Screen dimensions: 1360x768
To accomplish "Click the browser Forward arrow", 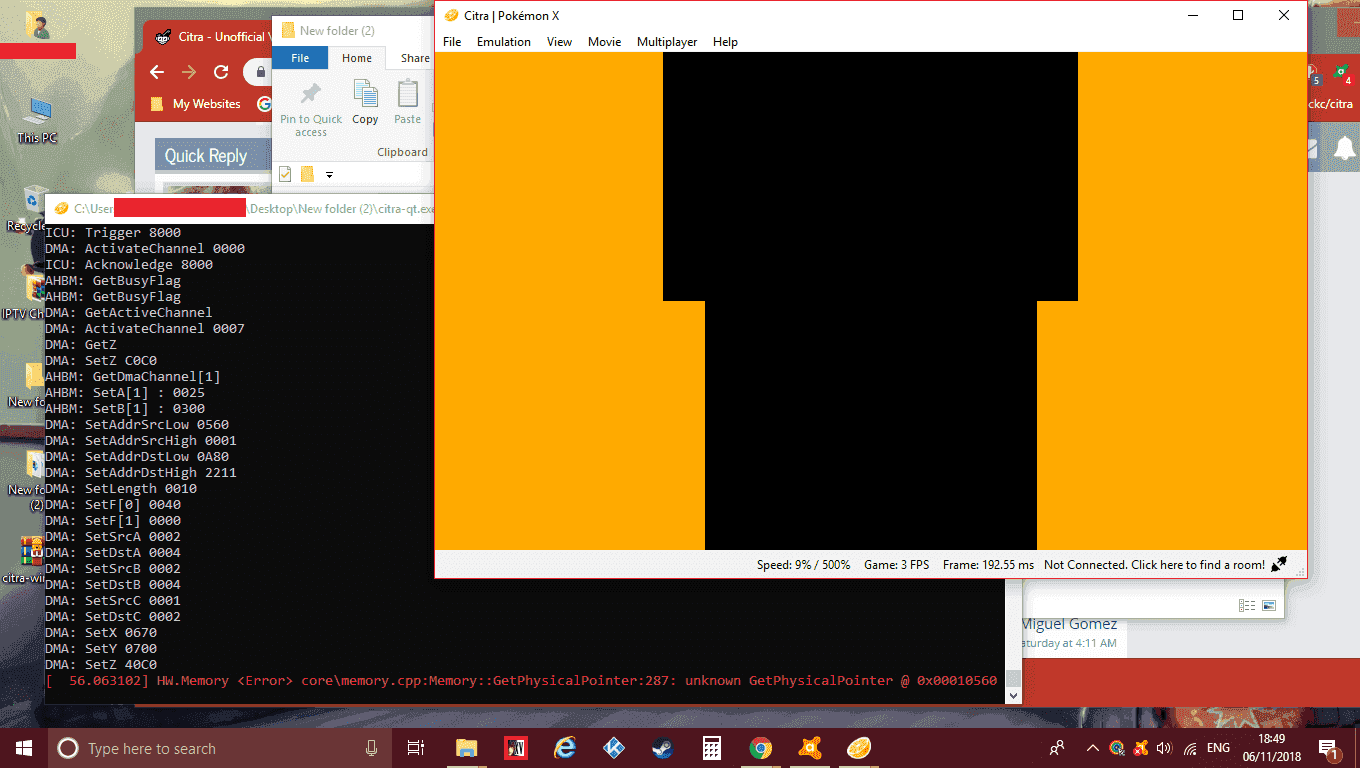I will coord(189,72).
